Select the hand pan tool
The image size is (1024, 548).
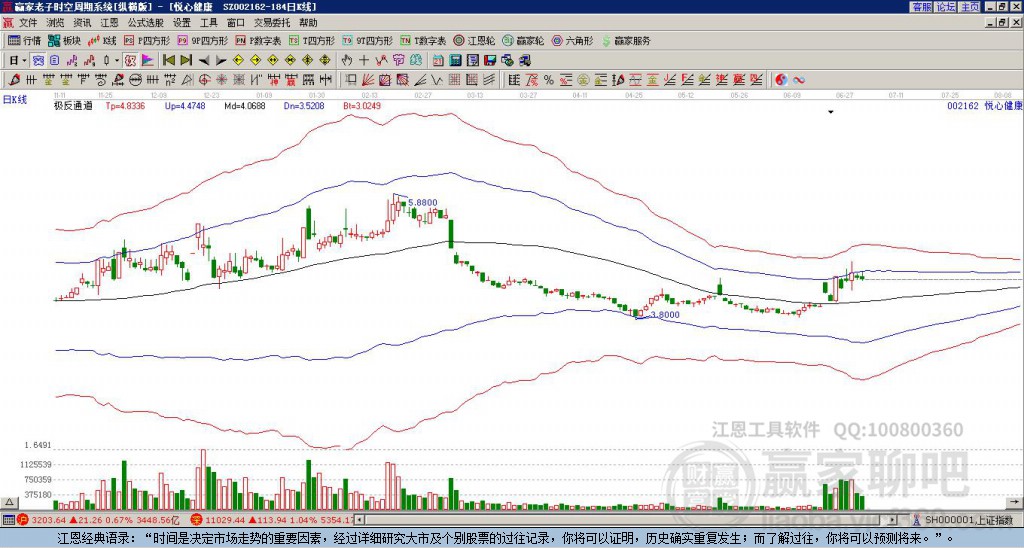tap(346, 61)
